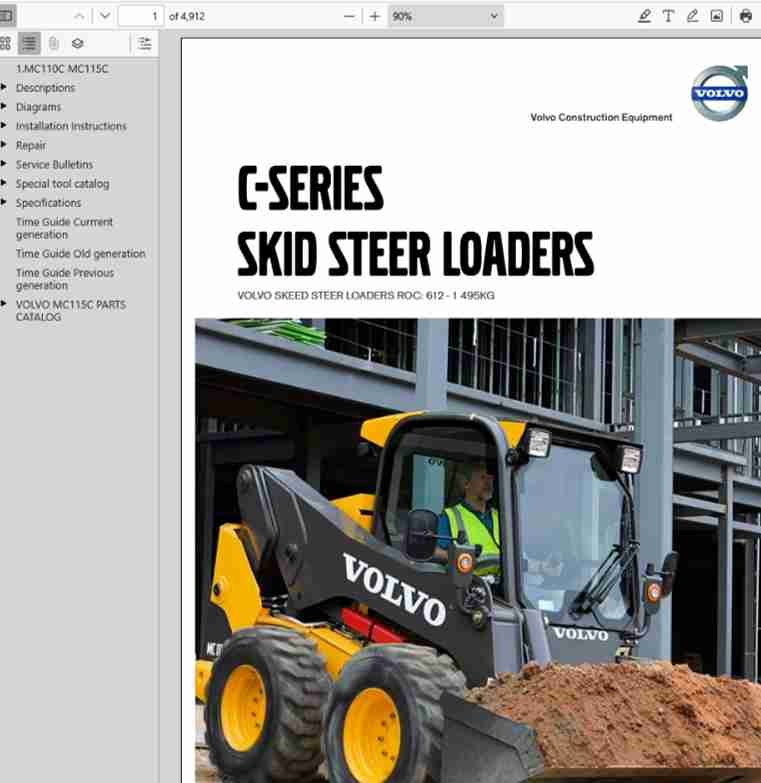Select the add text tool
Screen dimensions: 761x783
[x=668, y=16]
